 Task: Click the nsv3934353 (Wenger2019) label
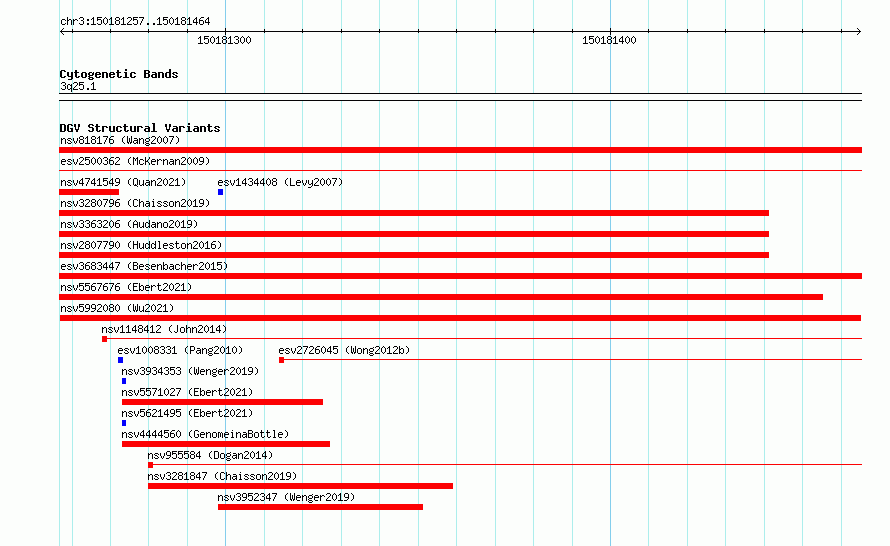tap(190, 371)
